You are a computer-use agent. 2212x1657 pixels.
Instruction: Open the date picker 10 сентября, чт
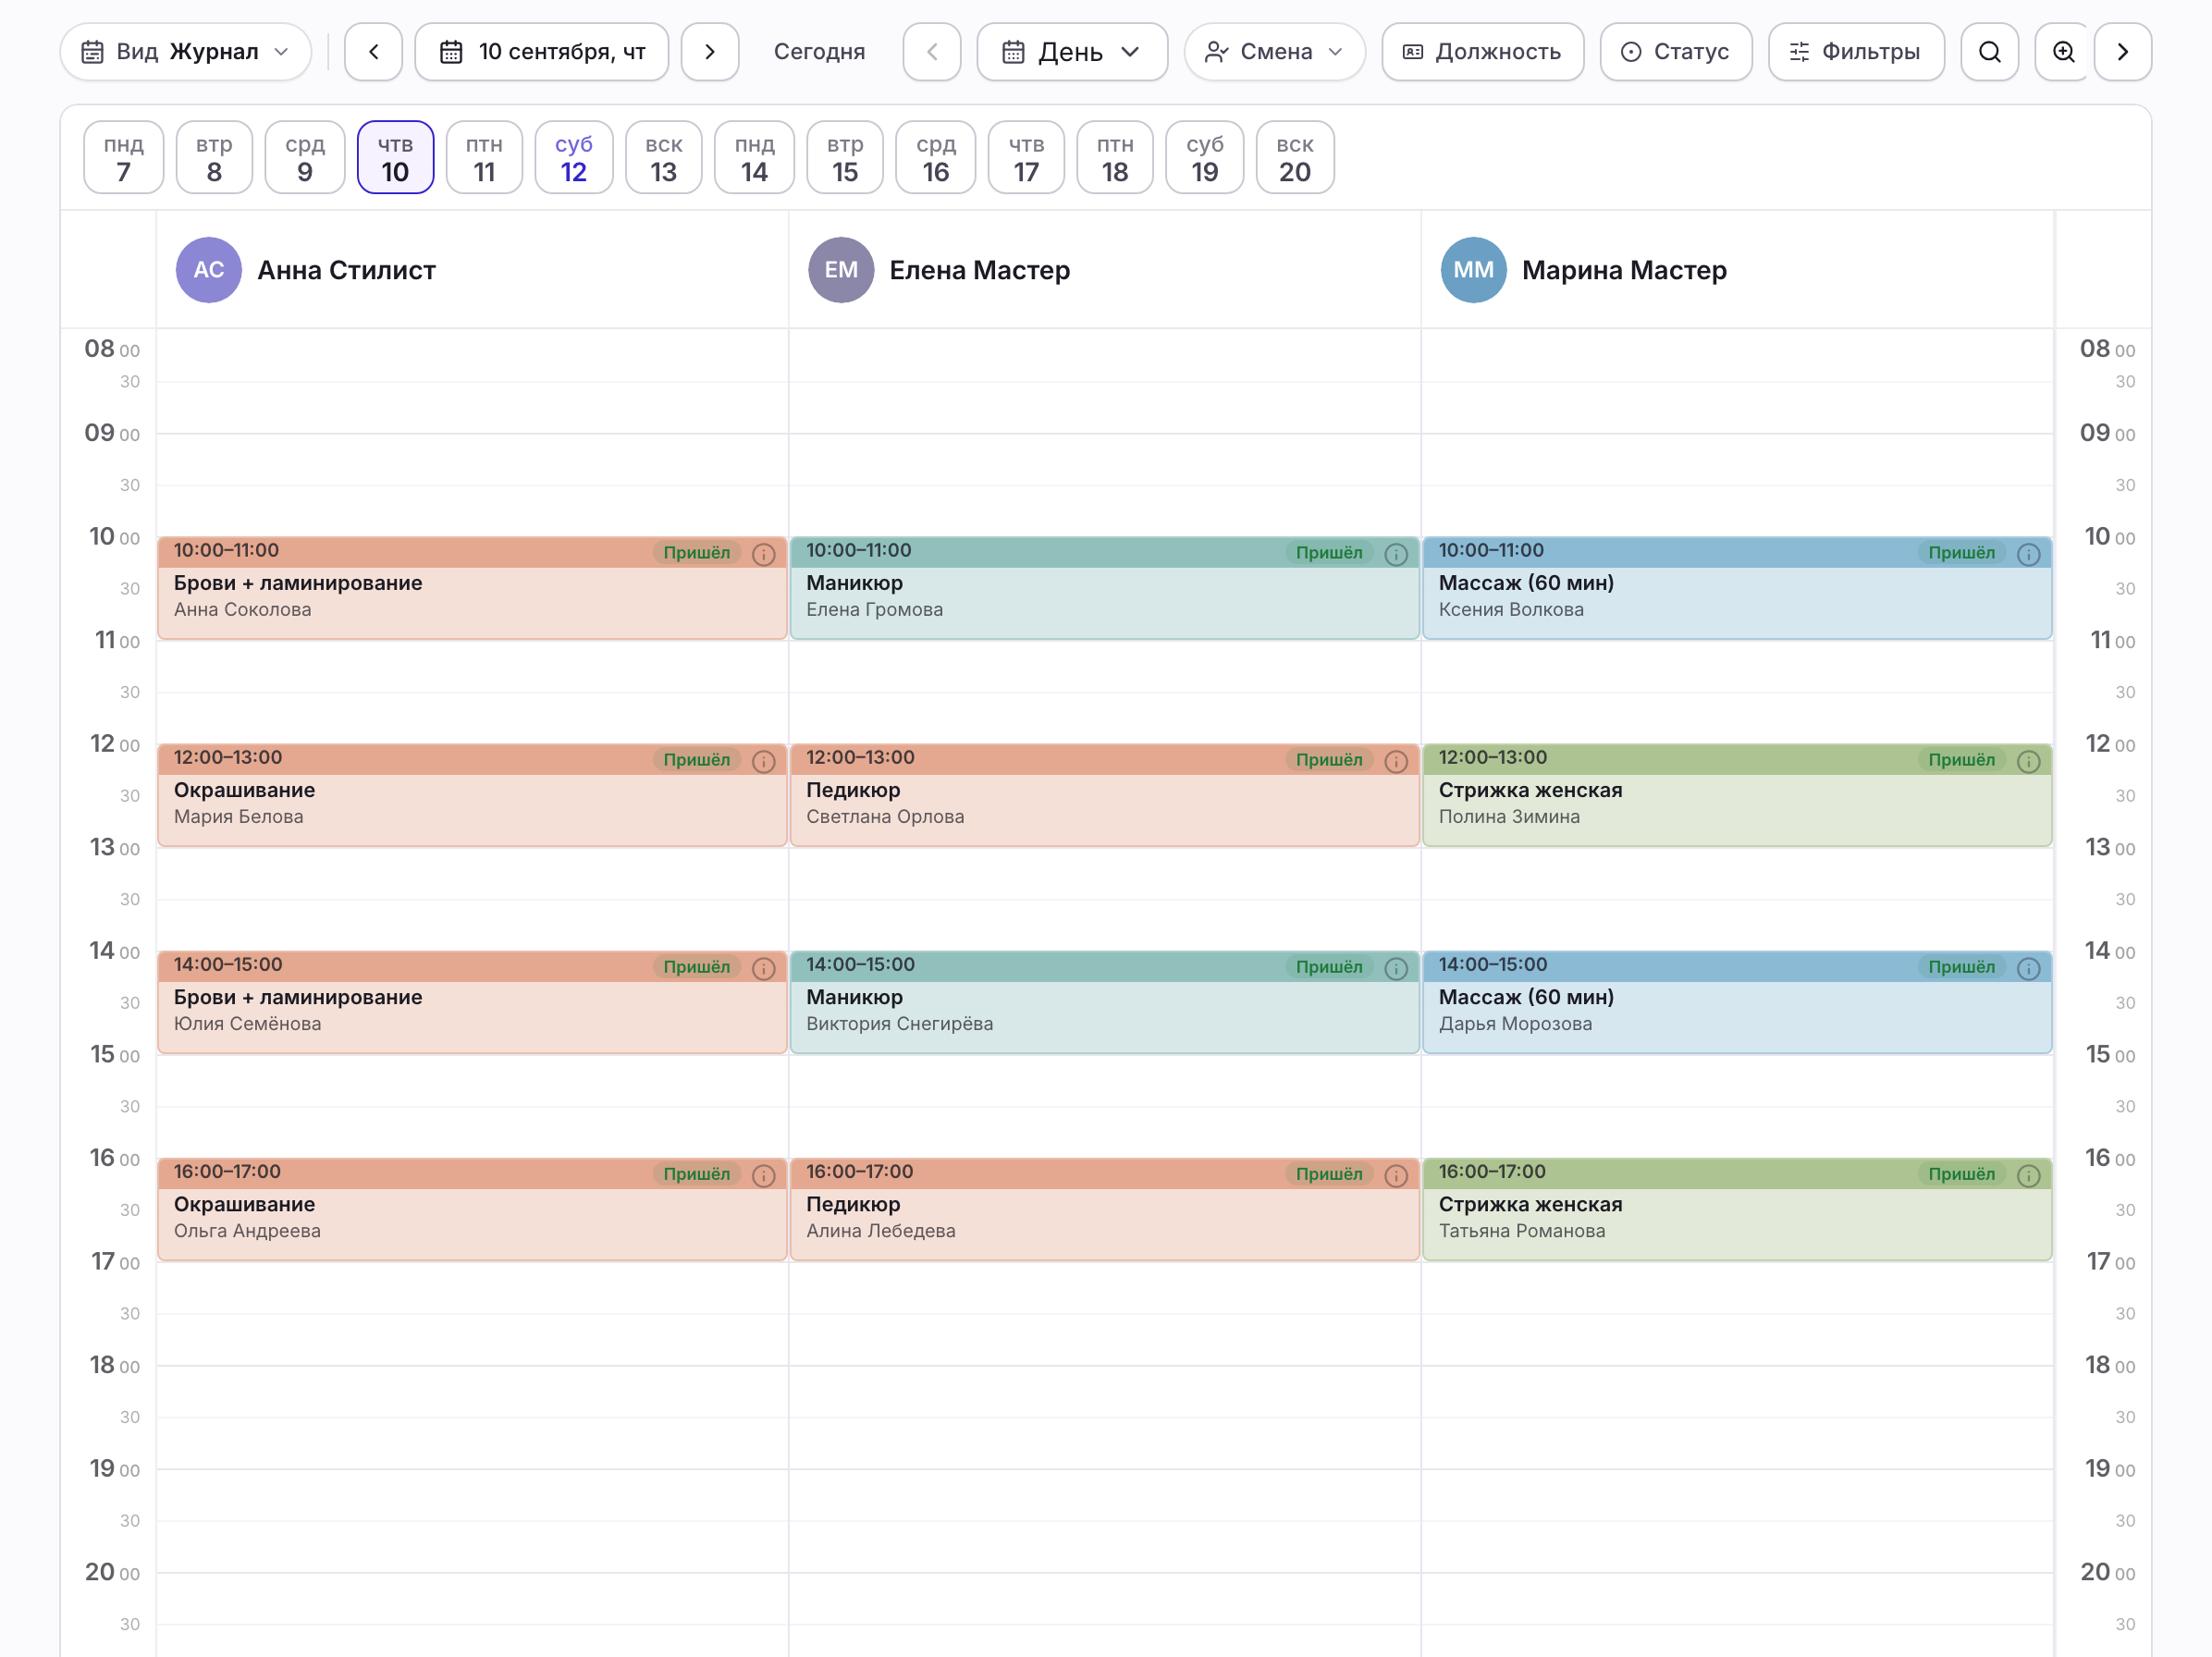point(542,52)
